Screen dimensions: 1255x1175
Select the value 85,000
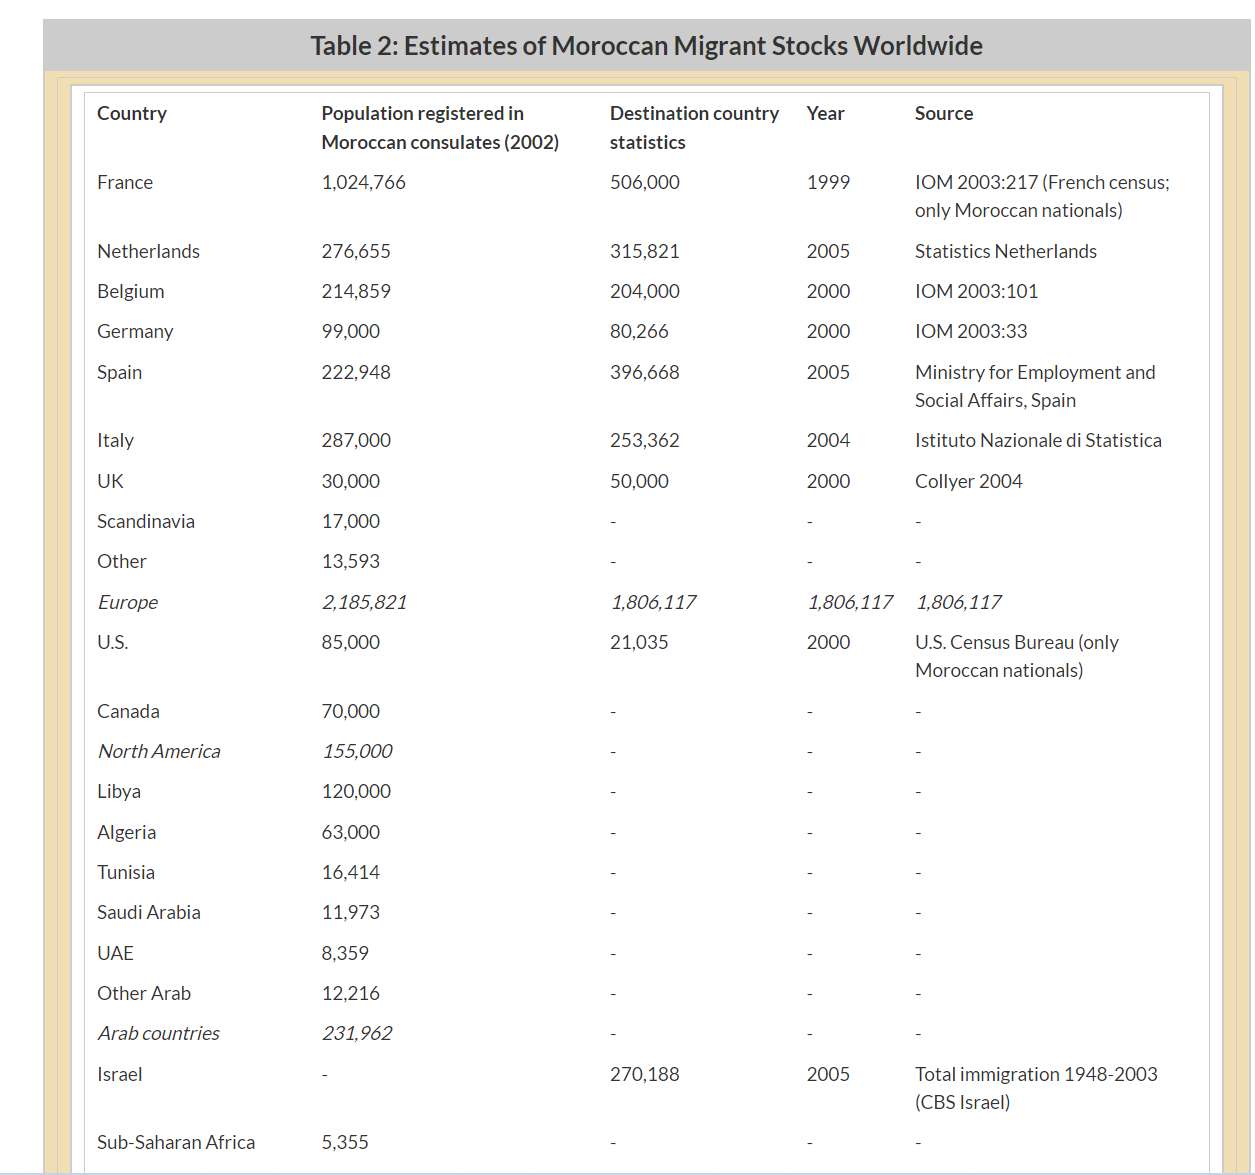[351, 642]
